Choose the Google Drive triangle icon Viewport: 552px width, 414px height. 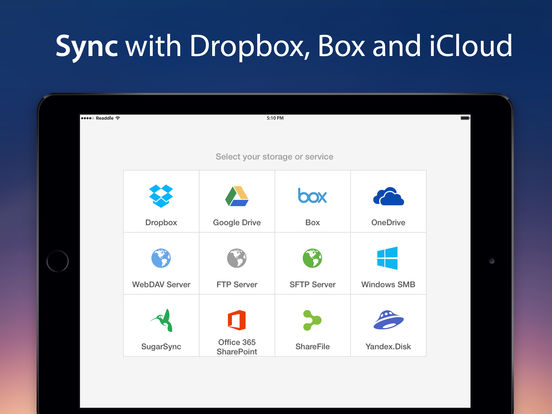tap(237, 196)
